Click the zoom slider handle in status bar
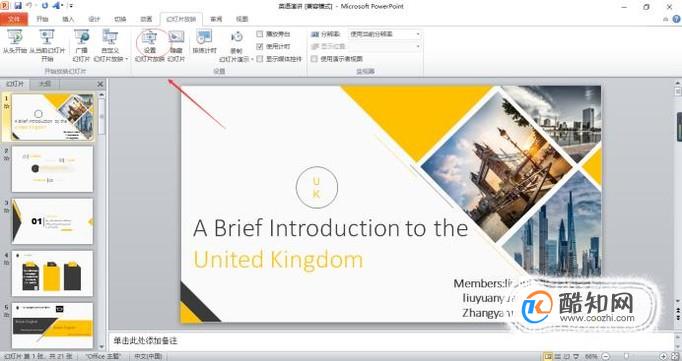 pos(626,356)
